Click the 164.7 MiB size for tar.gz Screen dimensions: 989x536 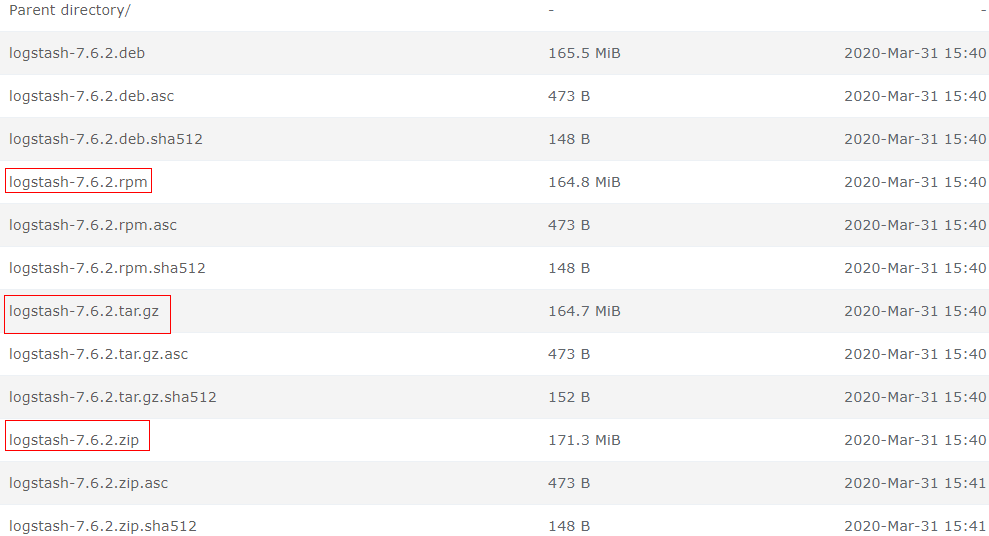[x=584, y=311]
